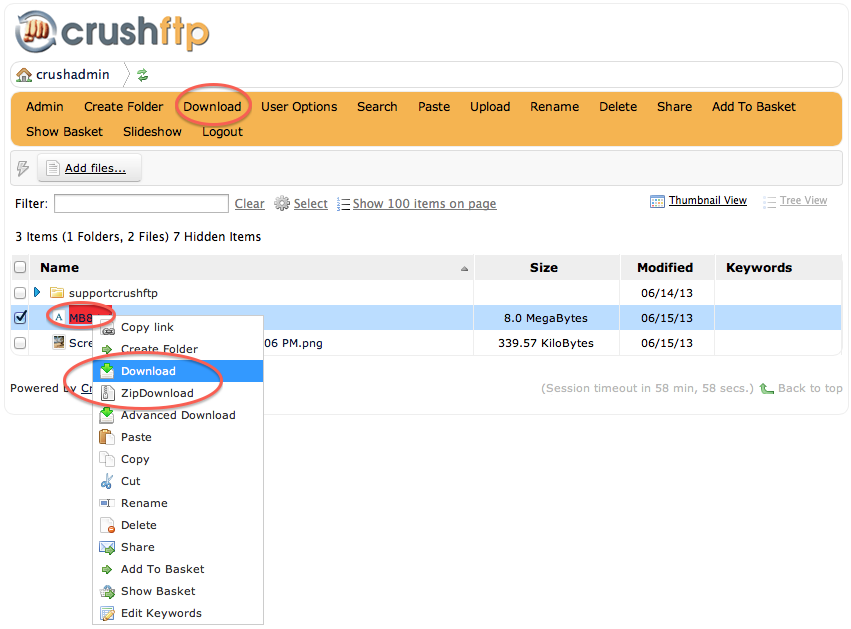This screenshot has height=629, width=851.
Task: Open the Admin toolbar button
Action: point(45,107)
